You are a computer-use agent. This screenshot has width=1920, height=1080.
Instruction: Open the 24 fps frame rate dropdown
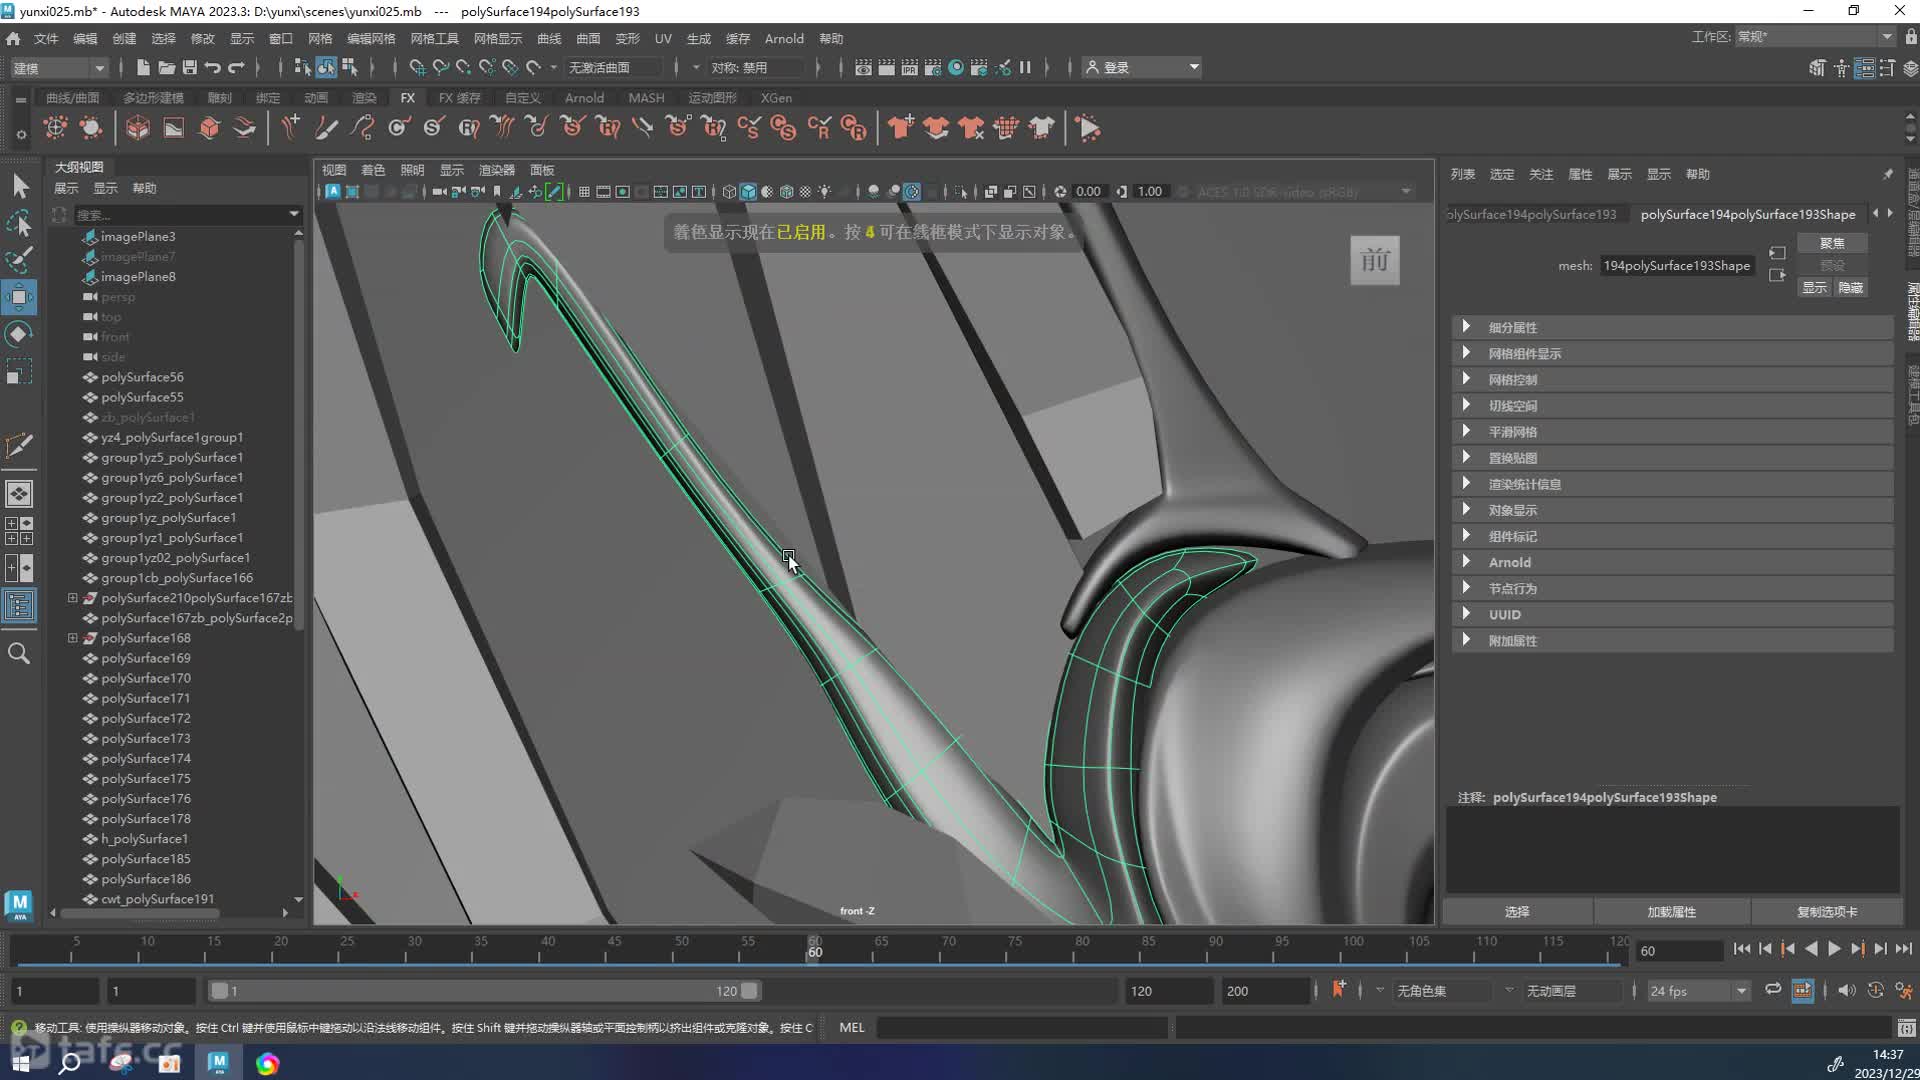(1698, 991)
